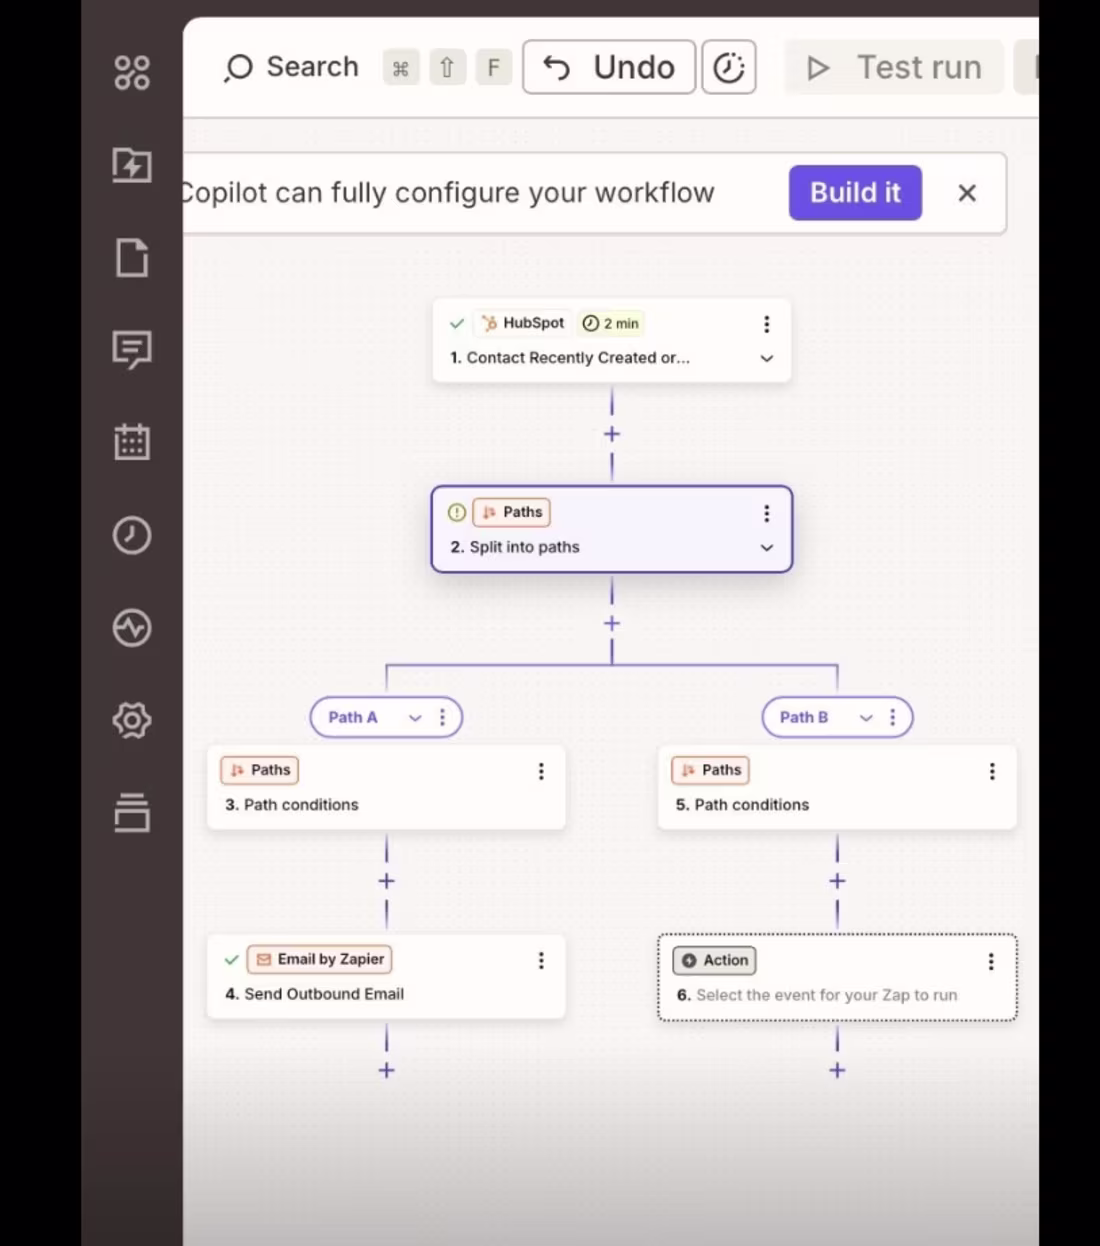
Task: Click the Action badge on step 6
Action: coord(714,960)
